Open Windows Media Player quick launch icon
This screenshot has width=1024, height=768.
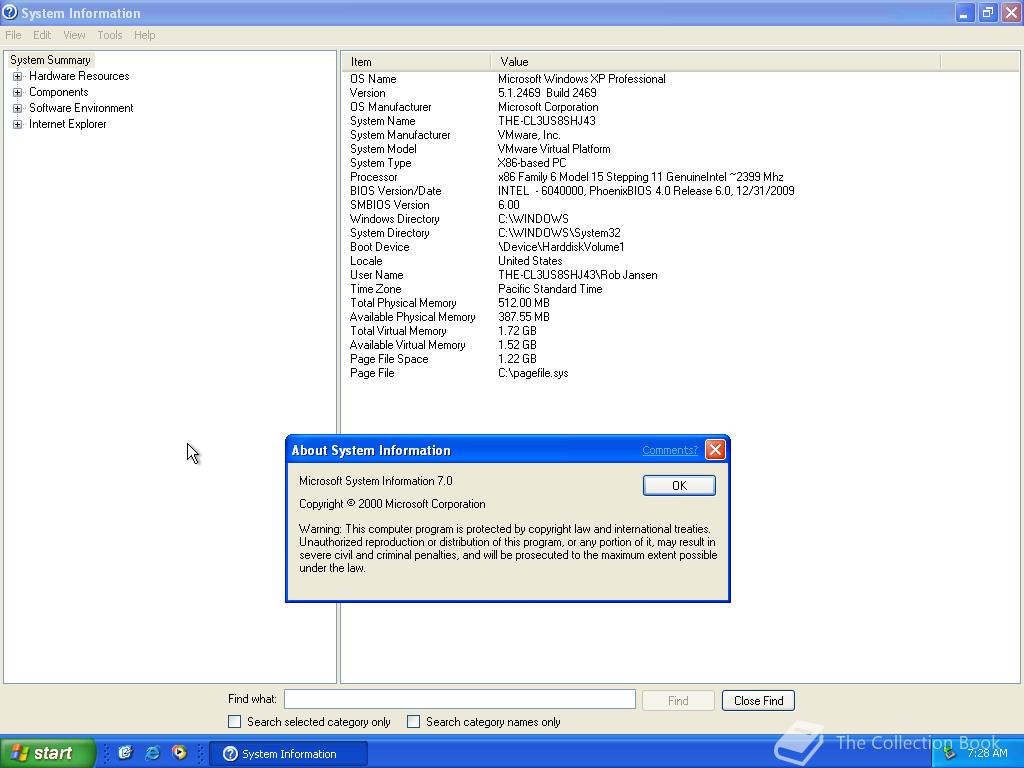(x=179, y=753)
